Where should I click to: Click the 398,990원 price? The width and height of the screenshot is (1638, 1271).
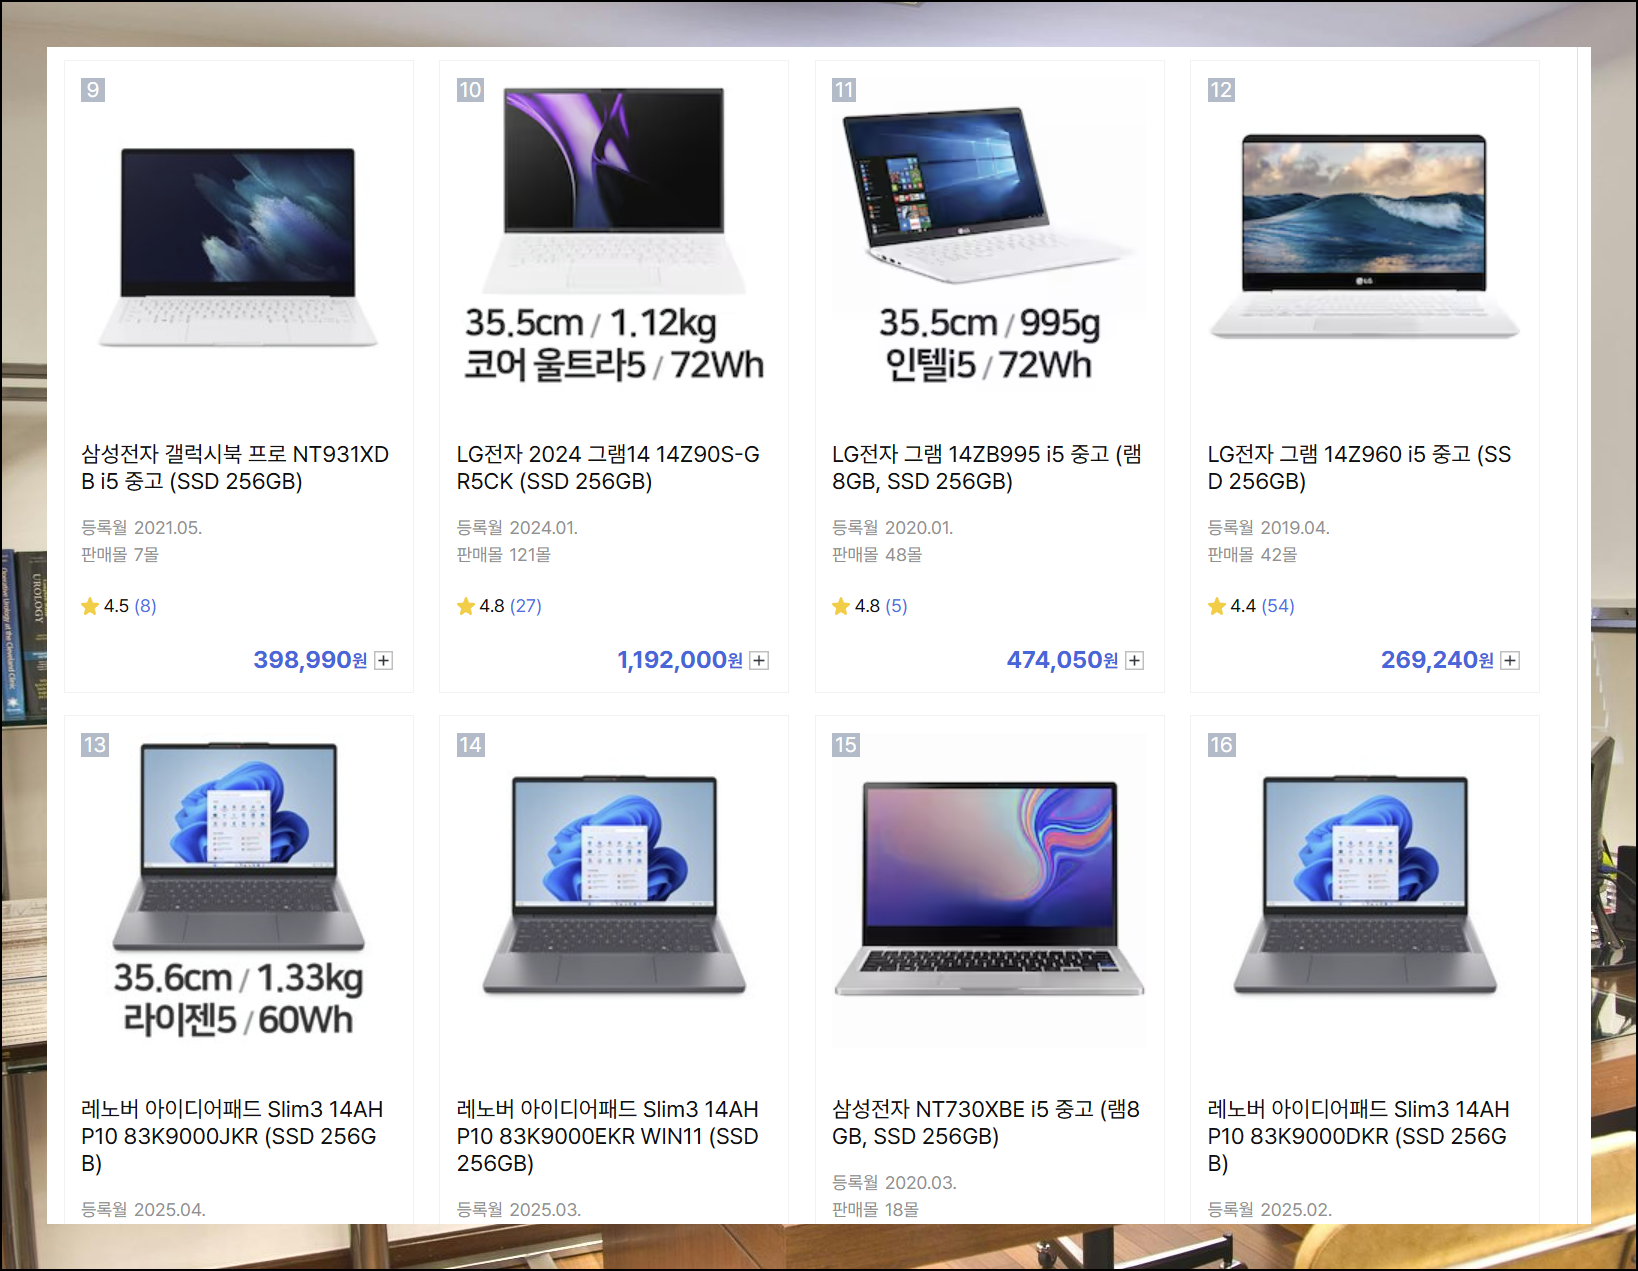(x=310, y=660)
